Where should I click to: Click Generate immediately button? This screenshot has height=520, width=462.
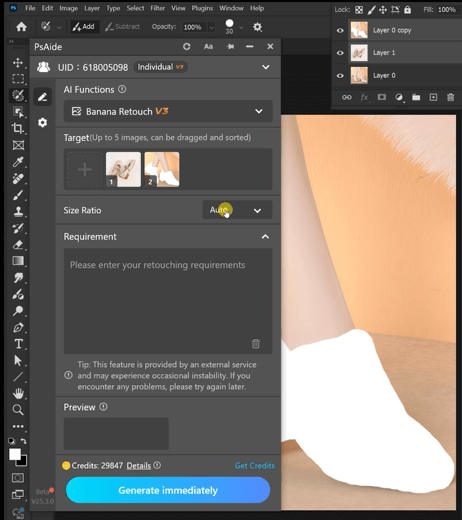(168, 490)
